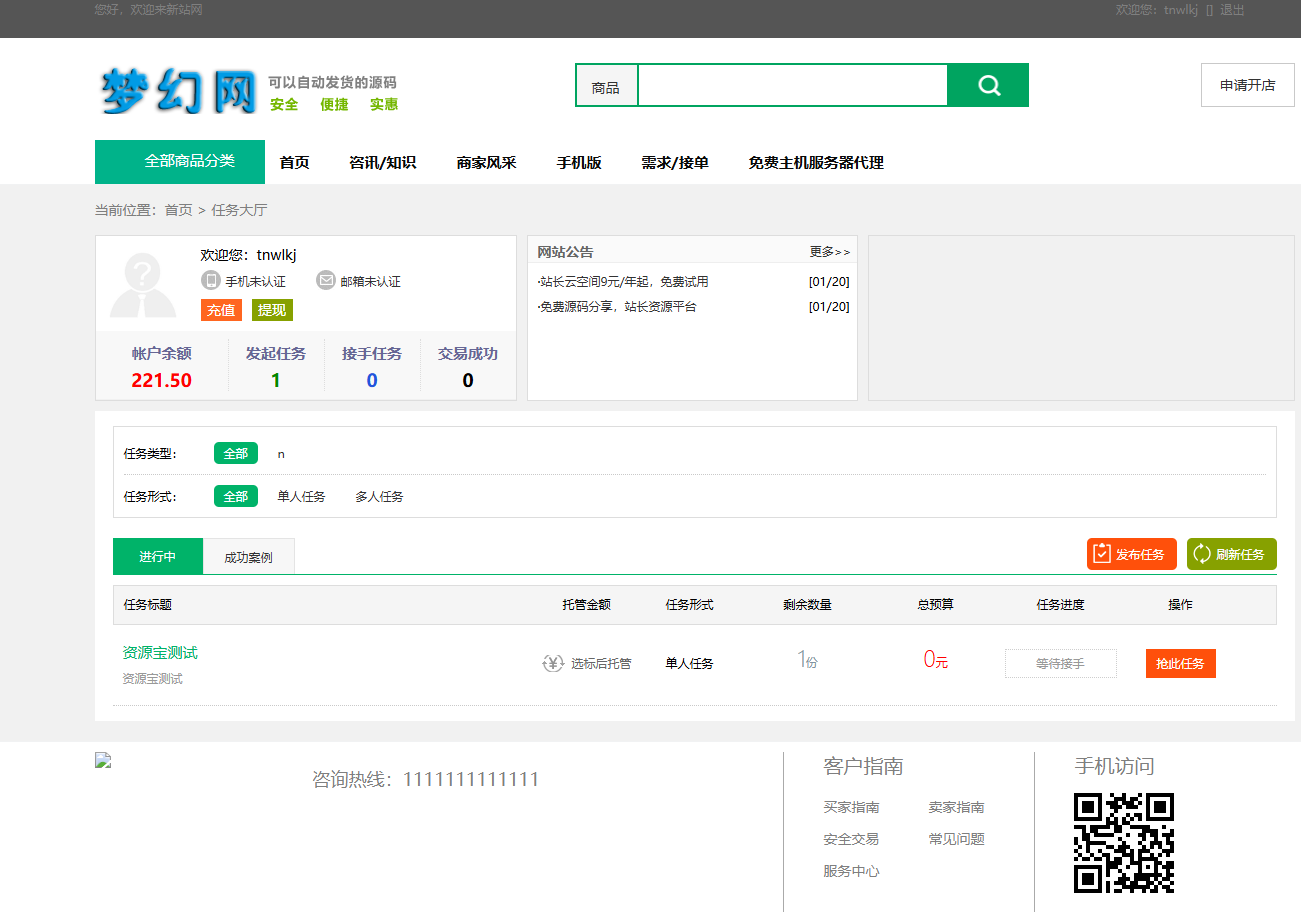
Task: Open 手机版 navigation item
Action: [579, 163]
